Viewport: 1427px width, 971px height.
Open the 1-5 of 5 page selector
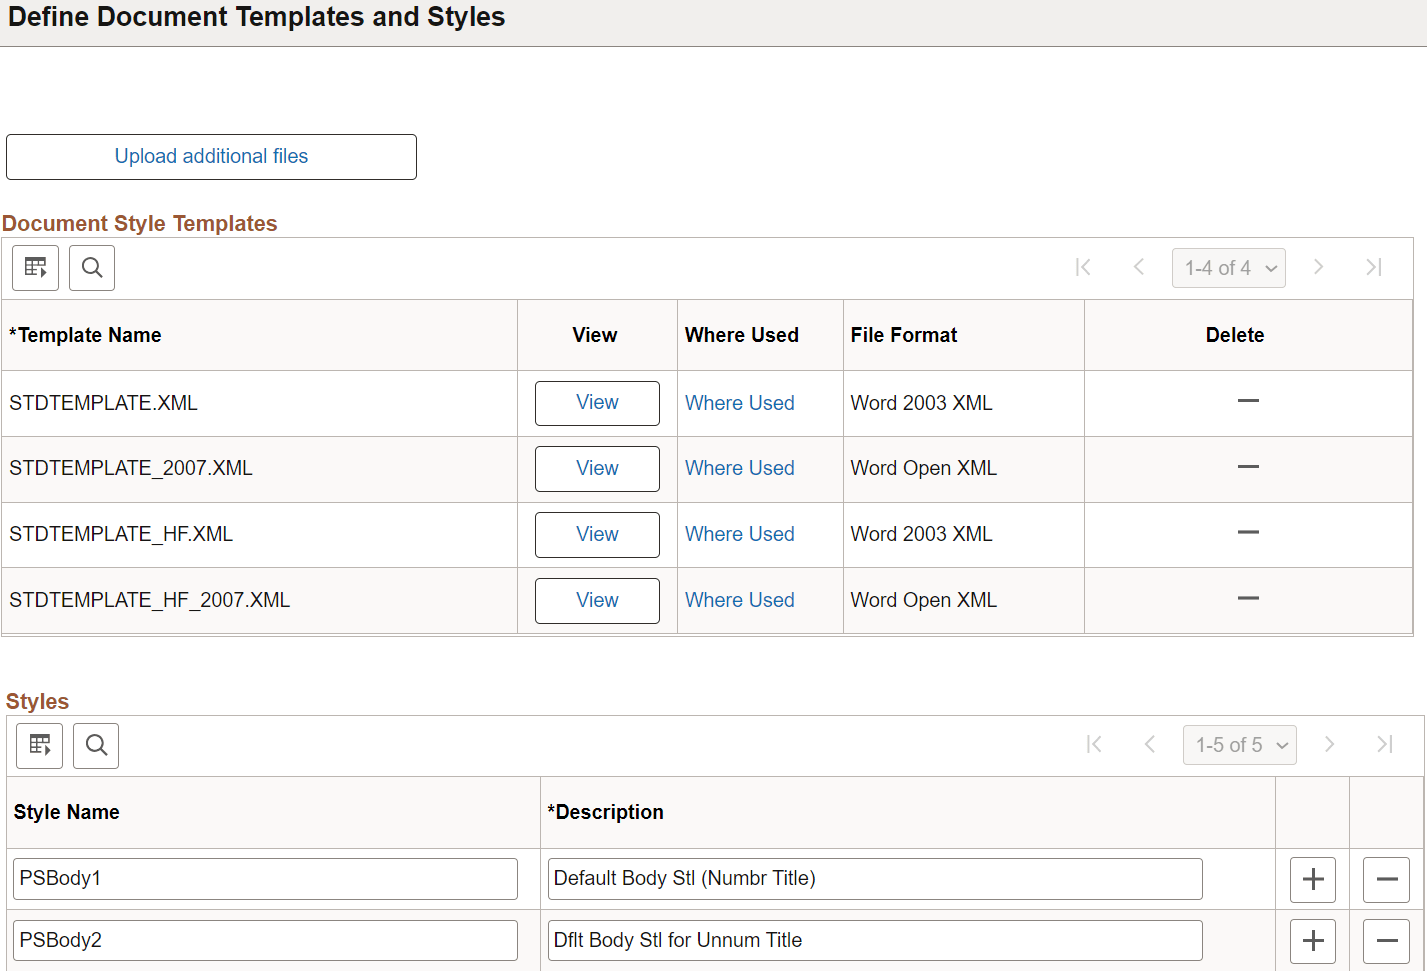(x=1239, y=744)
